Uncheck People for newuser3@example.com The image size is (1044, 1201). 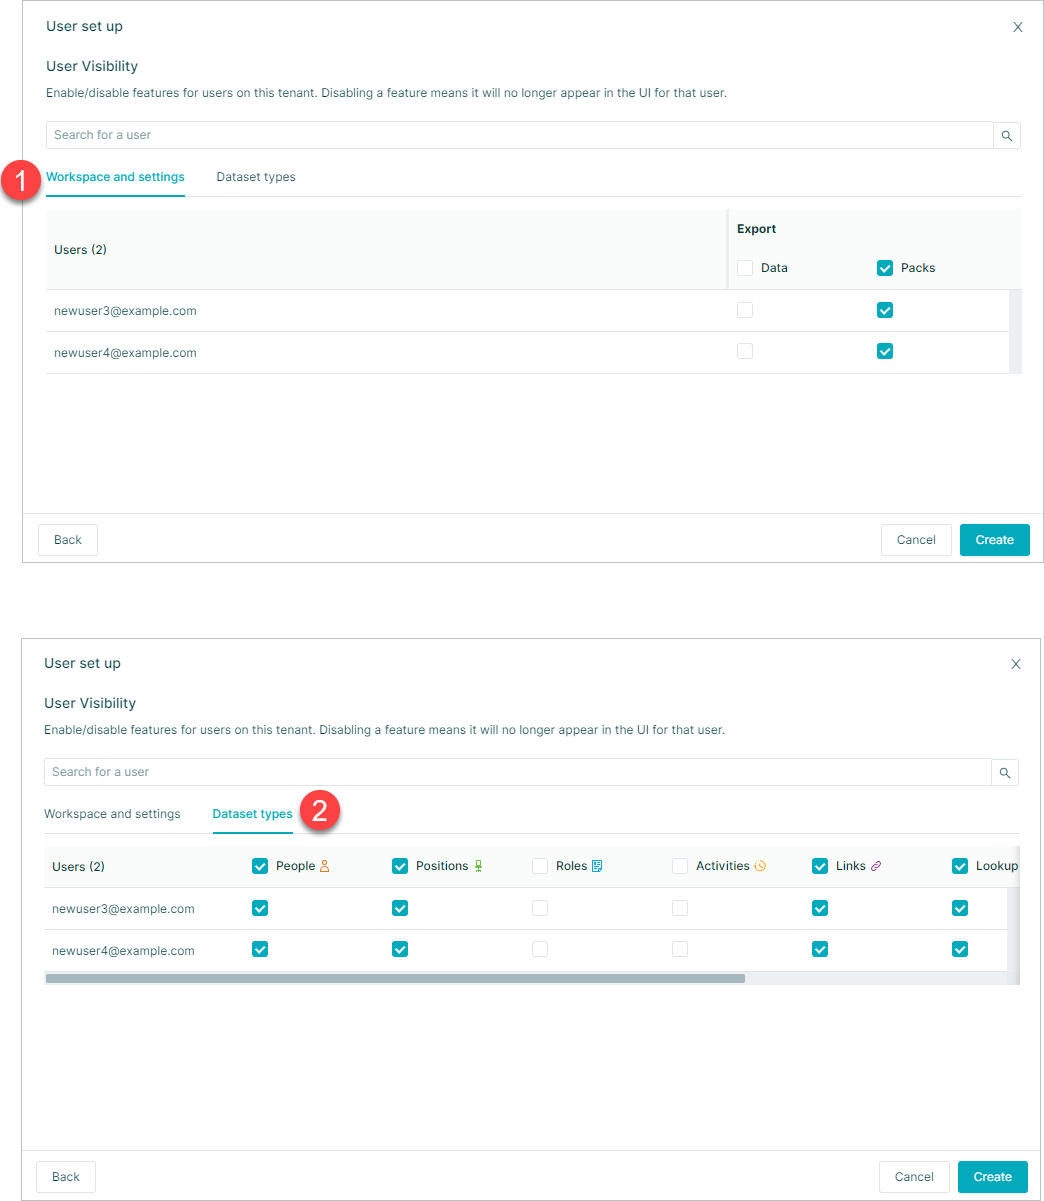tap(260, 908)
